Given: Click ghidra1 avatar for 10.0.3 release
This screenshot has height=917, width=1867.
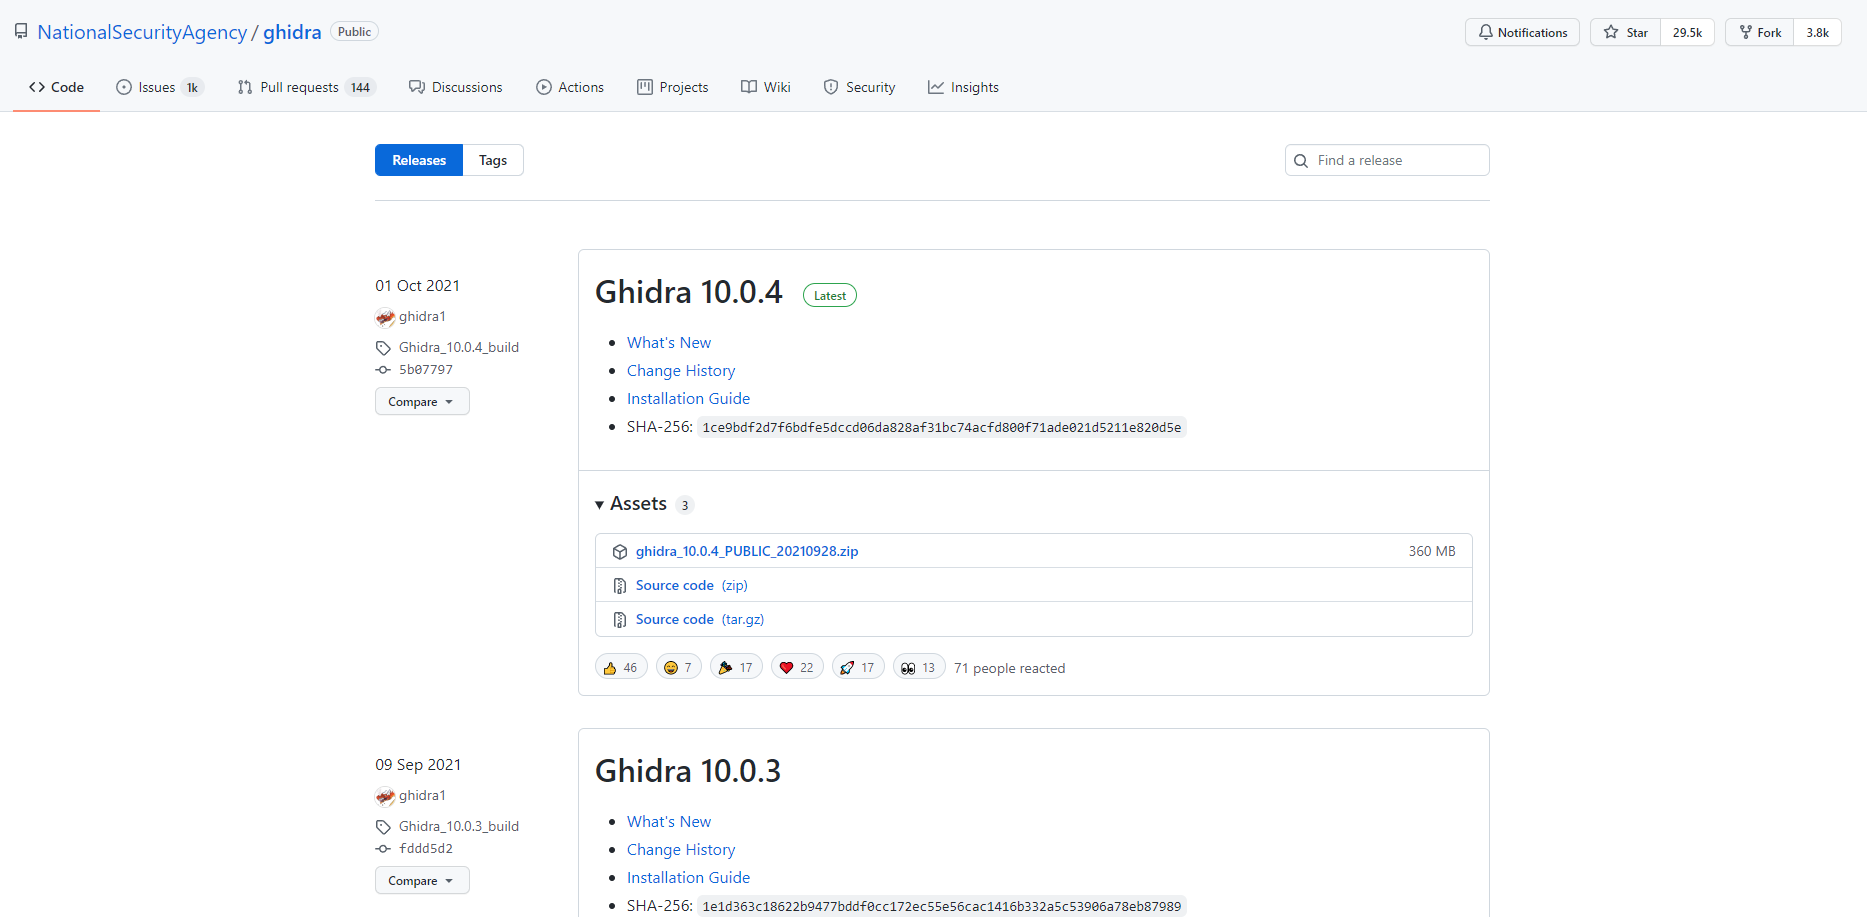Looking at the screenshot, I should [385, 797].
